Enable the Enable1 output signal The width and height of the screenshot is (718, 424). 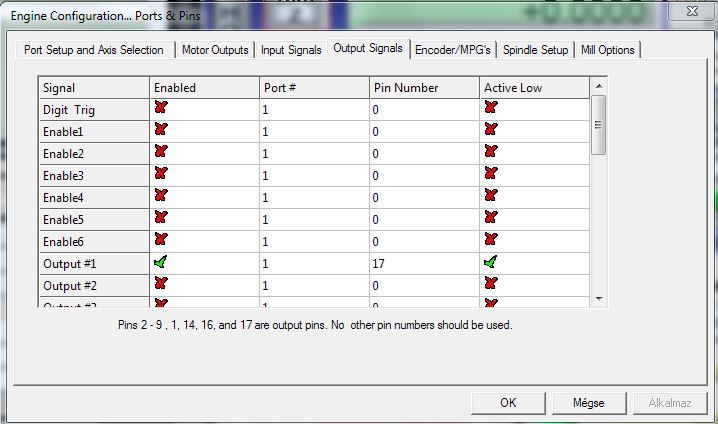pos(161,131)
